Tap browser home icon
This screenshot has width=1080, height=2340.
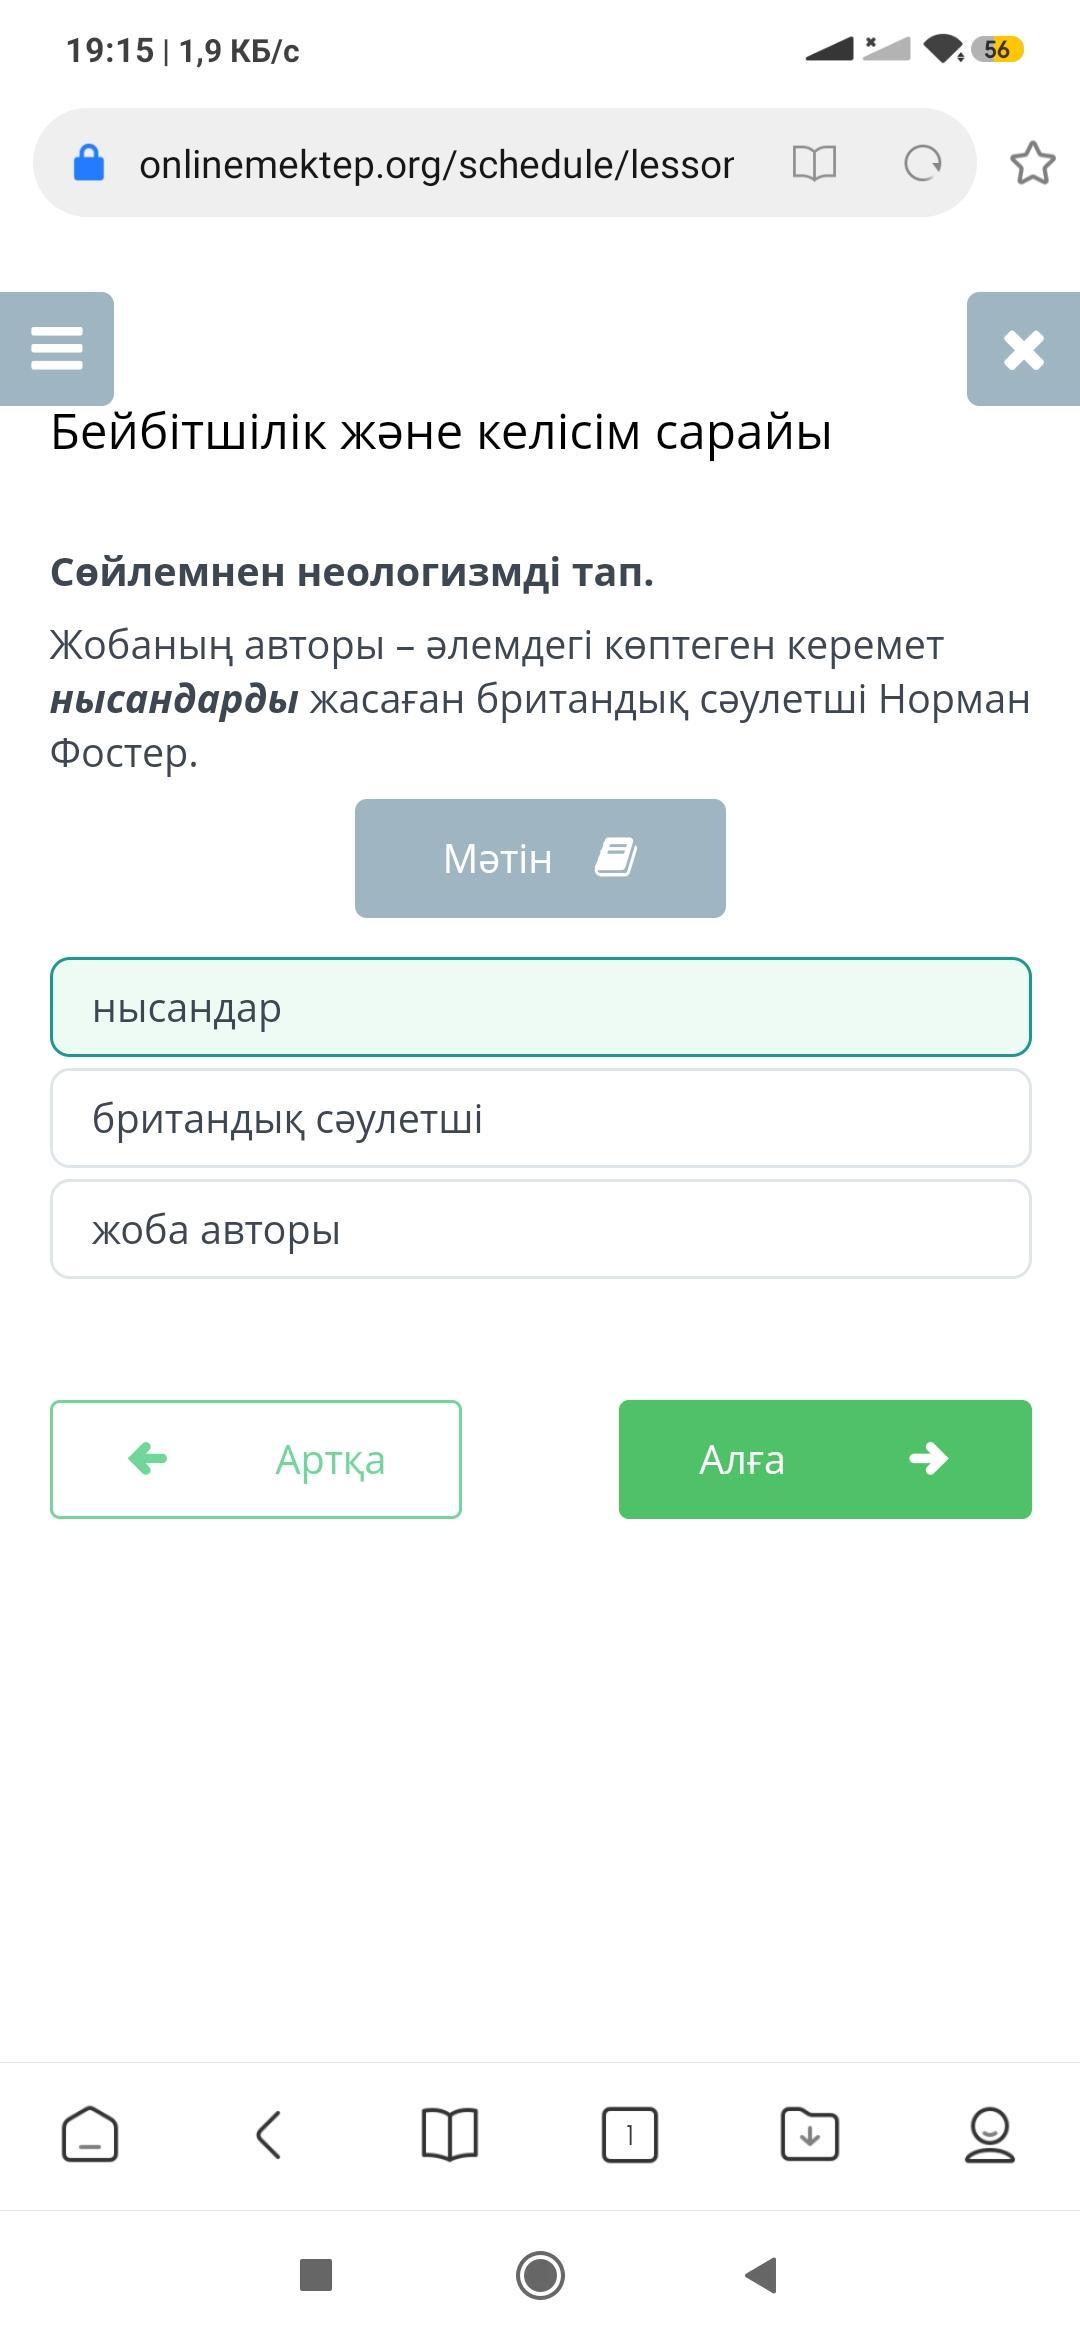(90, 2135)
